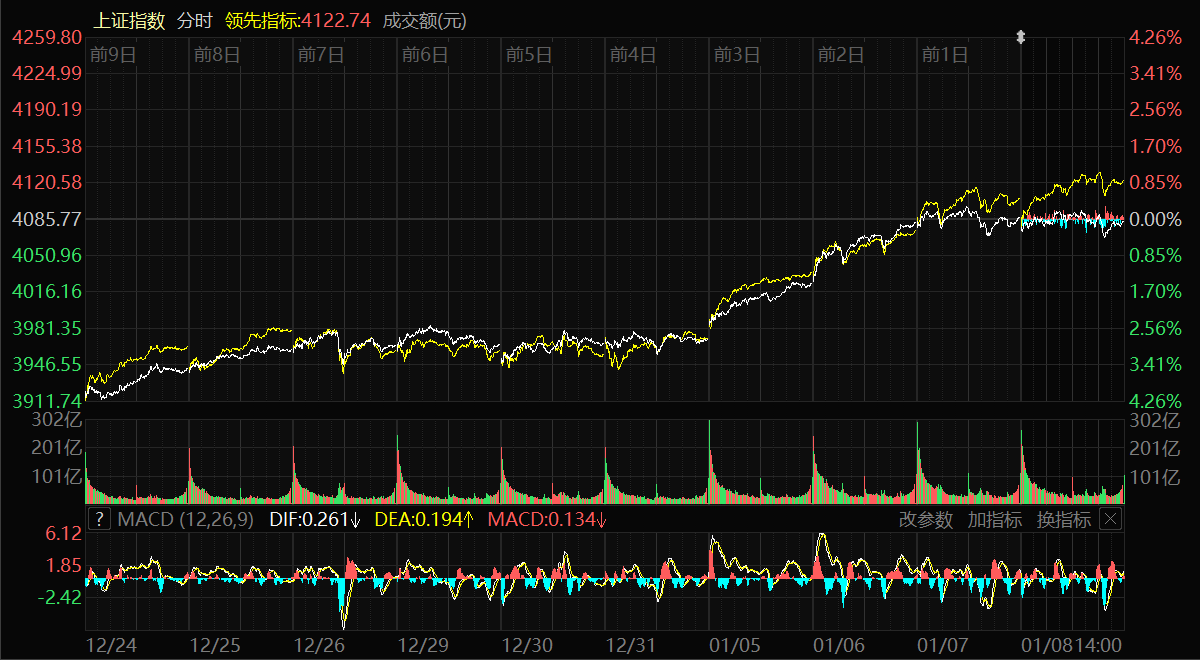
Task: Open 改参数 to change parameters
Action: (925, 519)
